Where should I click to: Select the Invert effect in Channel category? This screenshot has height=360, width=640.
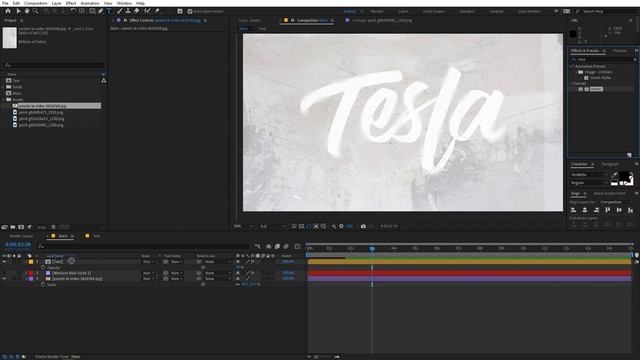pos(596,89)
